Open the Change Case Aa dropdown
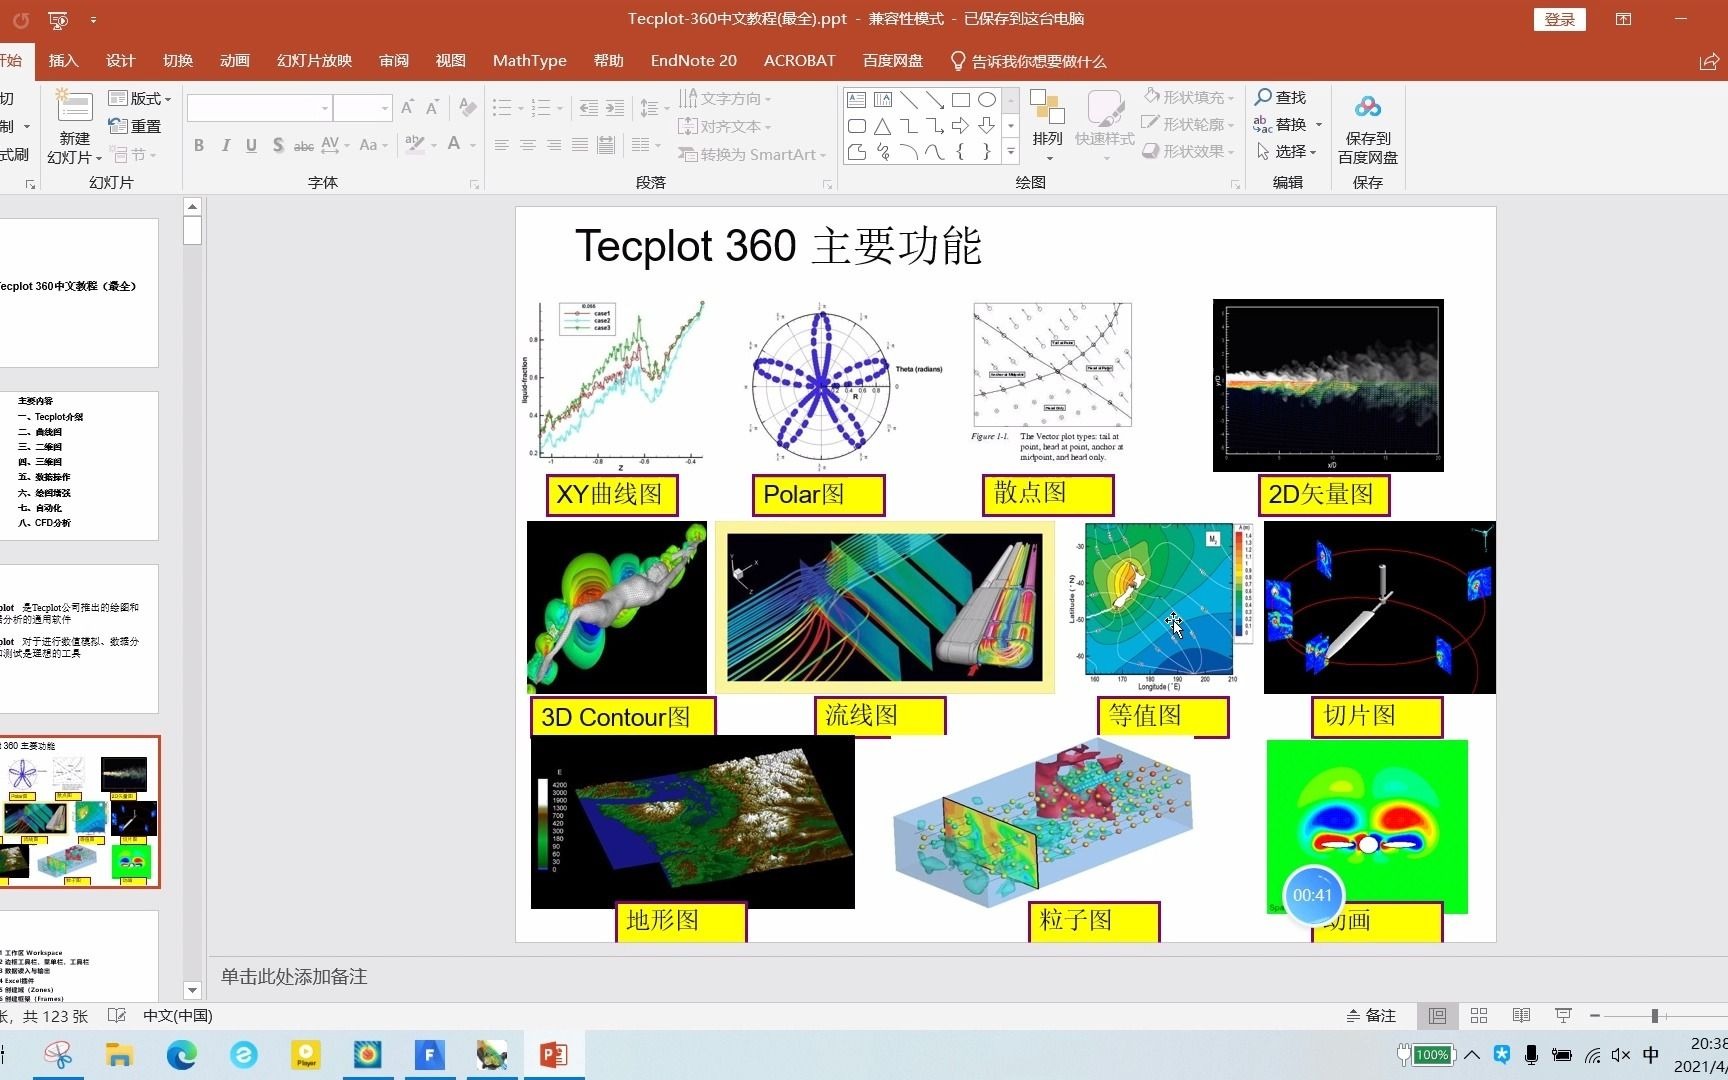This screenshot has width=1728, height=1080. [x=373, y=145]
